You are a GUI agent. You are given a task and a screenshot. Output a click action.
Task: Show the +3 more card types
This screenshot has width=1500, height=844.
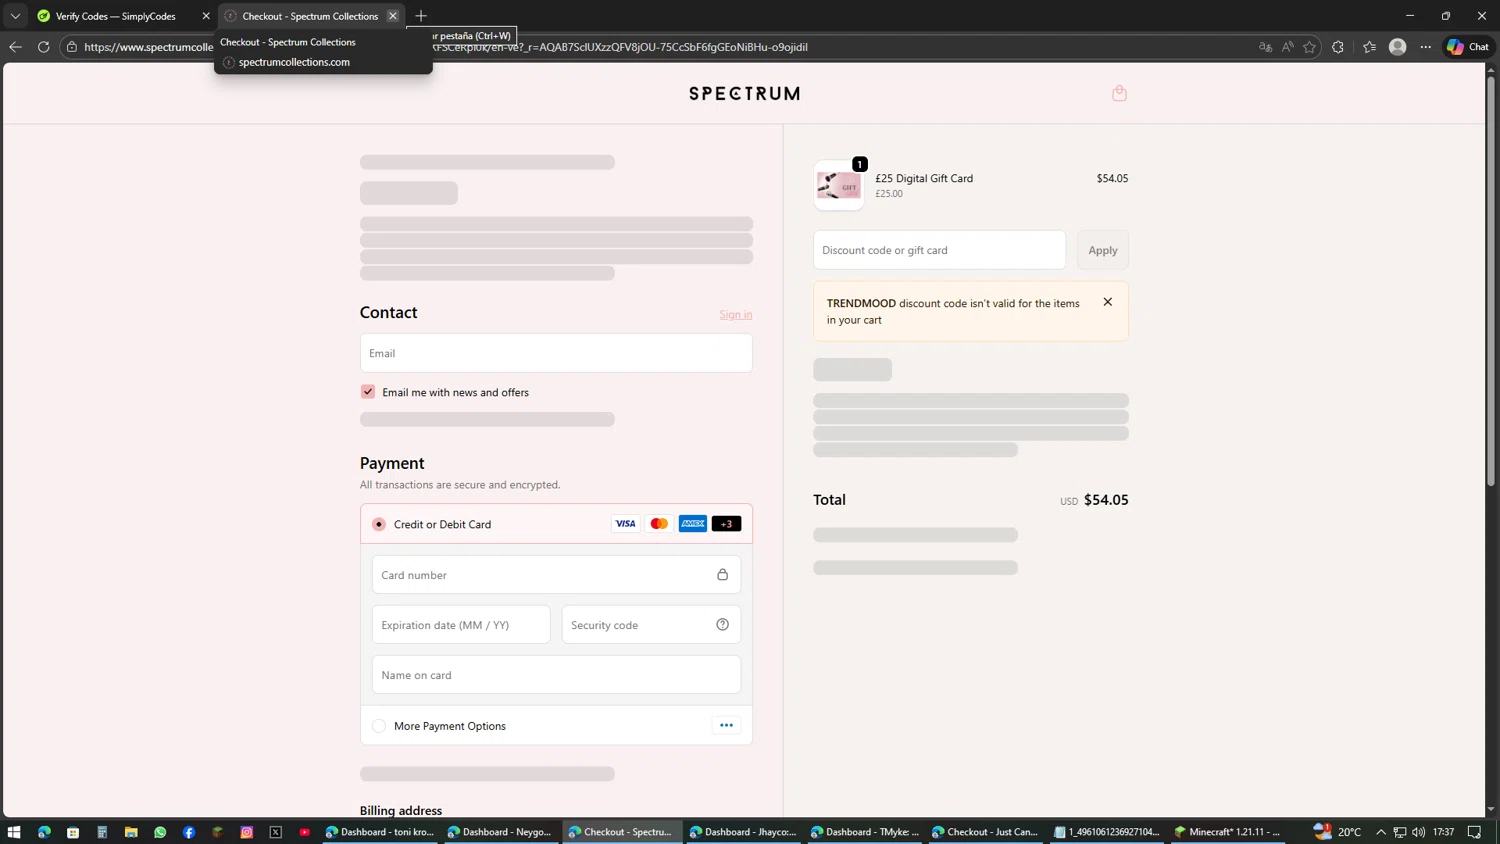[727, 524]
